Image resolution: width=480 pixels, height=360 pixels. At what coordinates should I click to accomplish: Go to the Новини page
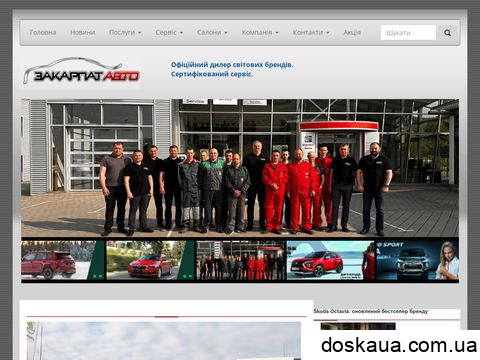82,32
